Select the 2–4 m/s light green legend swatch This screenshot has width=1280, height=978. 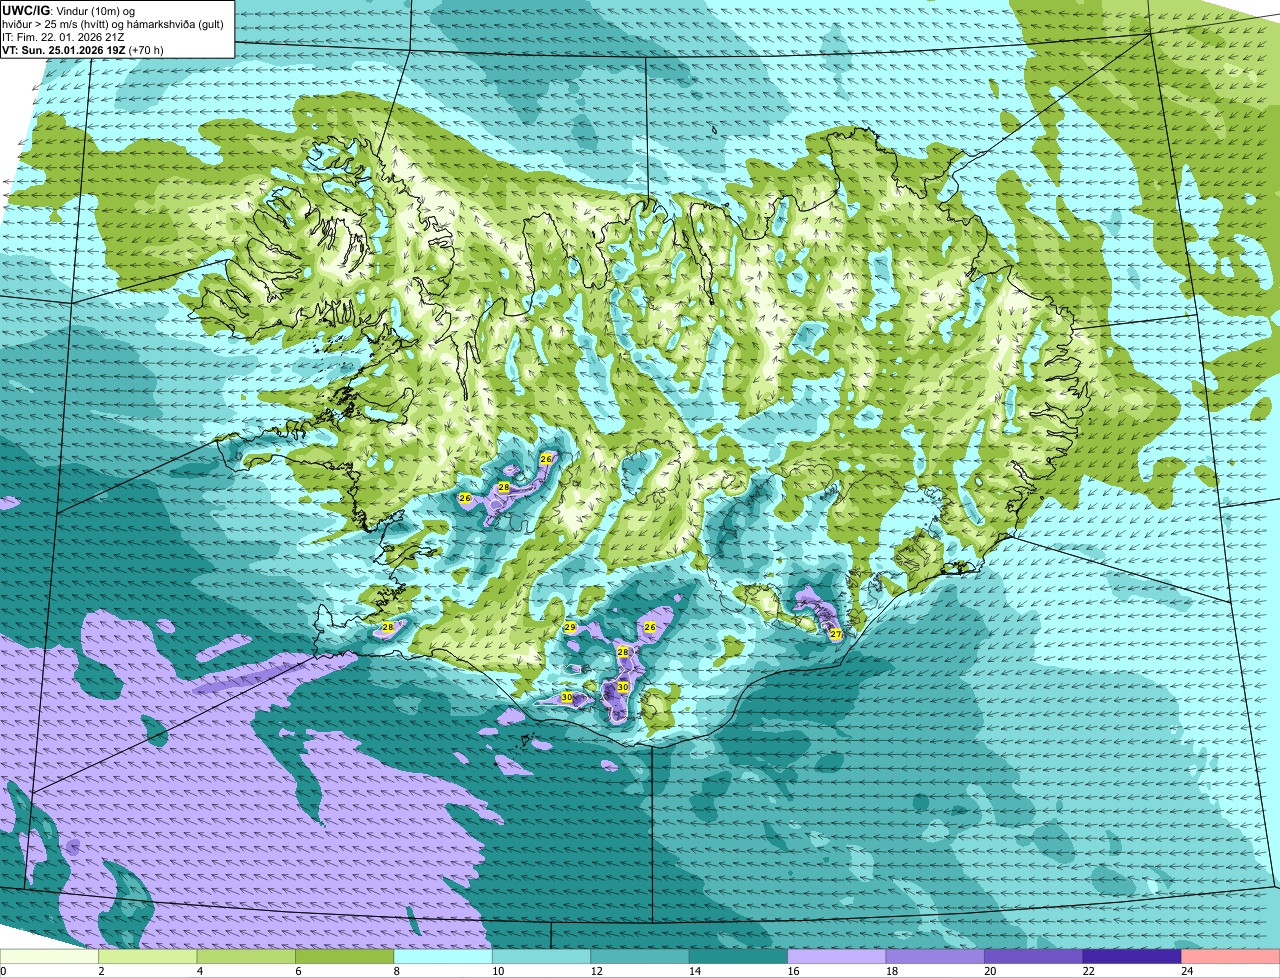pyautogui.click(x=148, y=956)
